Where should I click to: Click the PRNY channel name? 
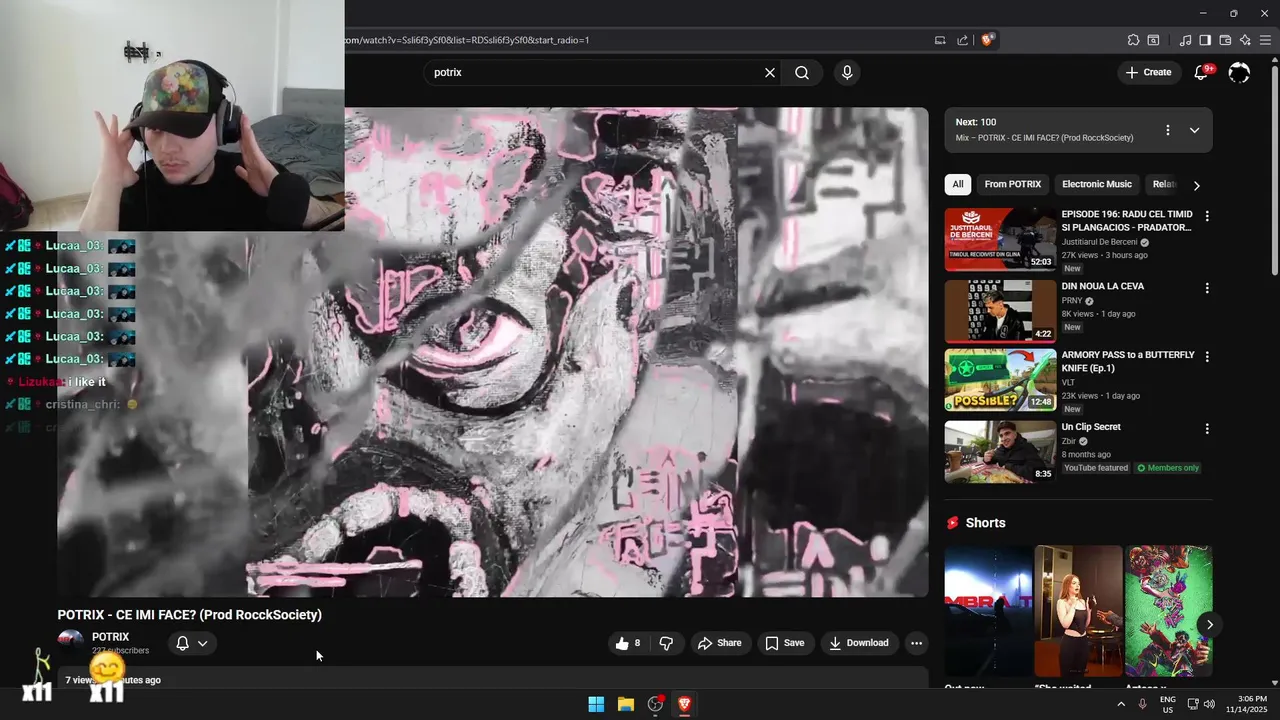1073,301
